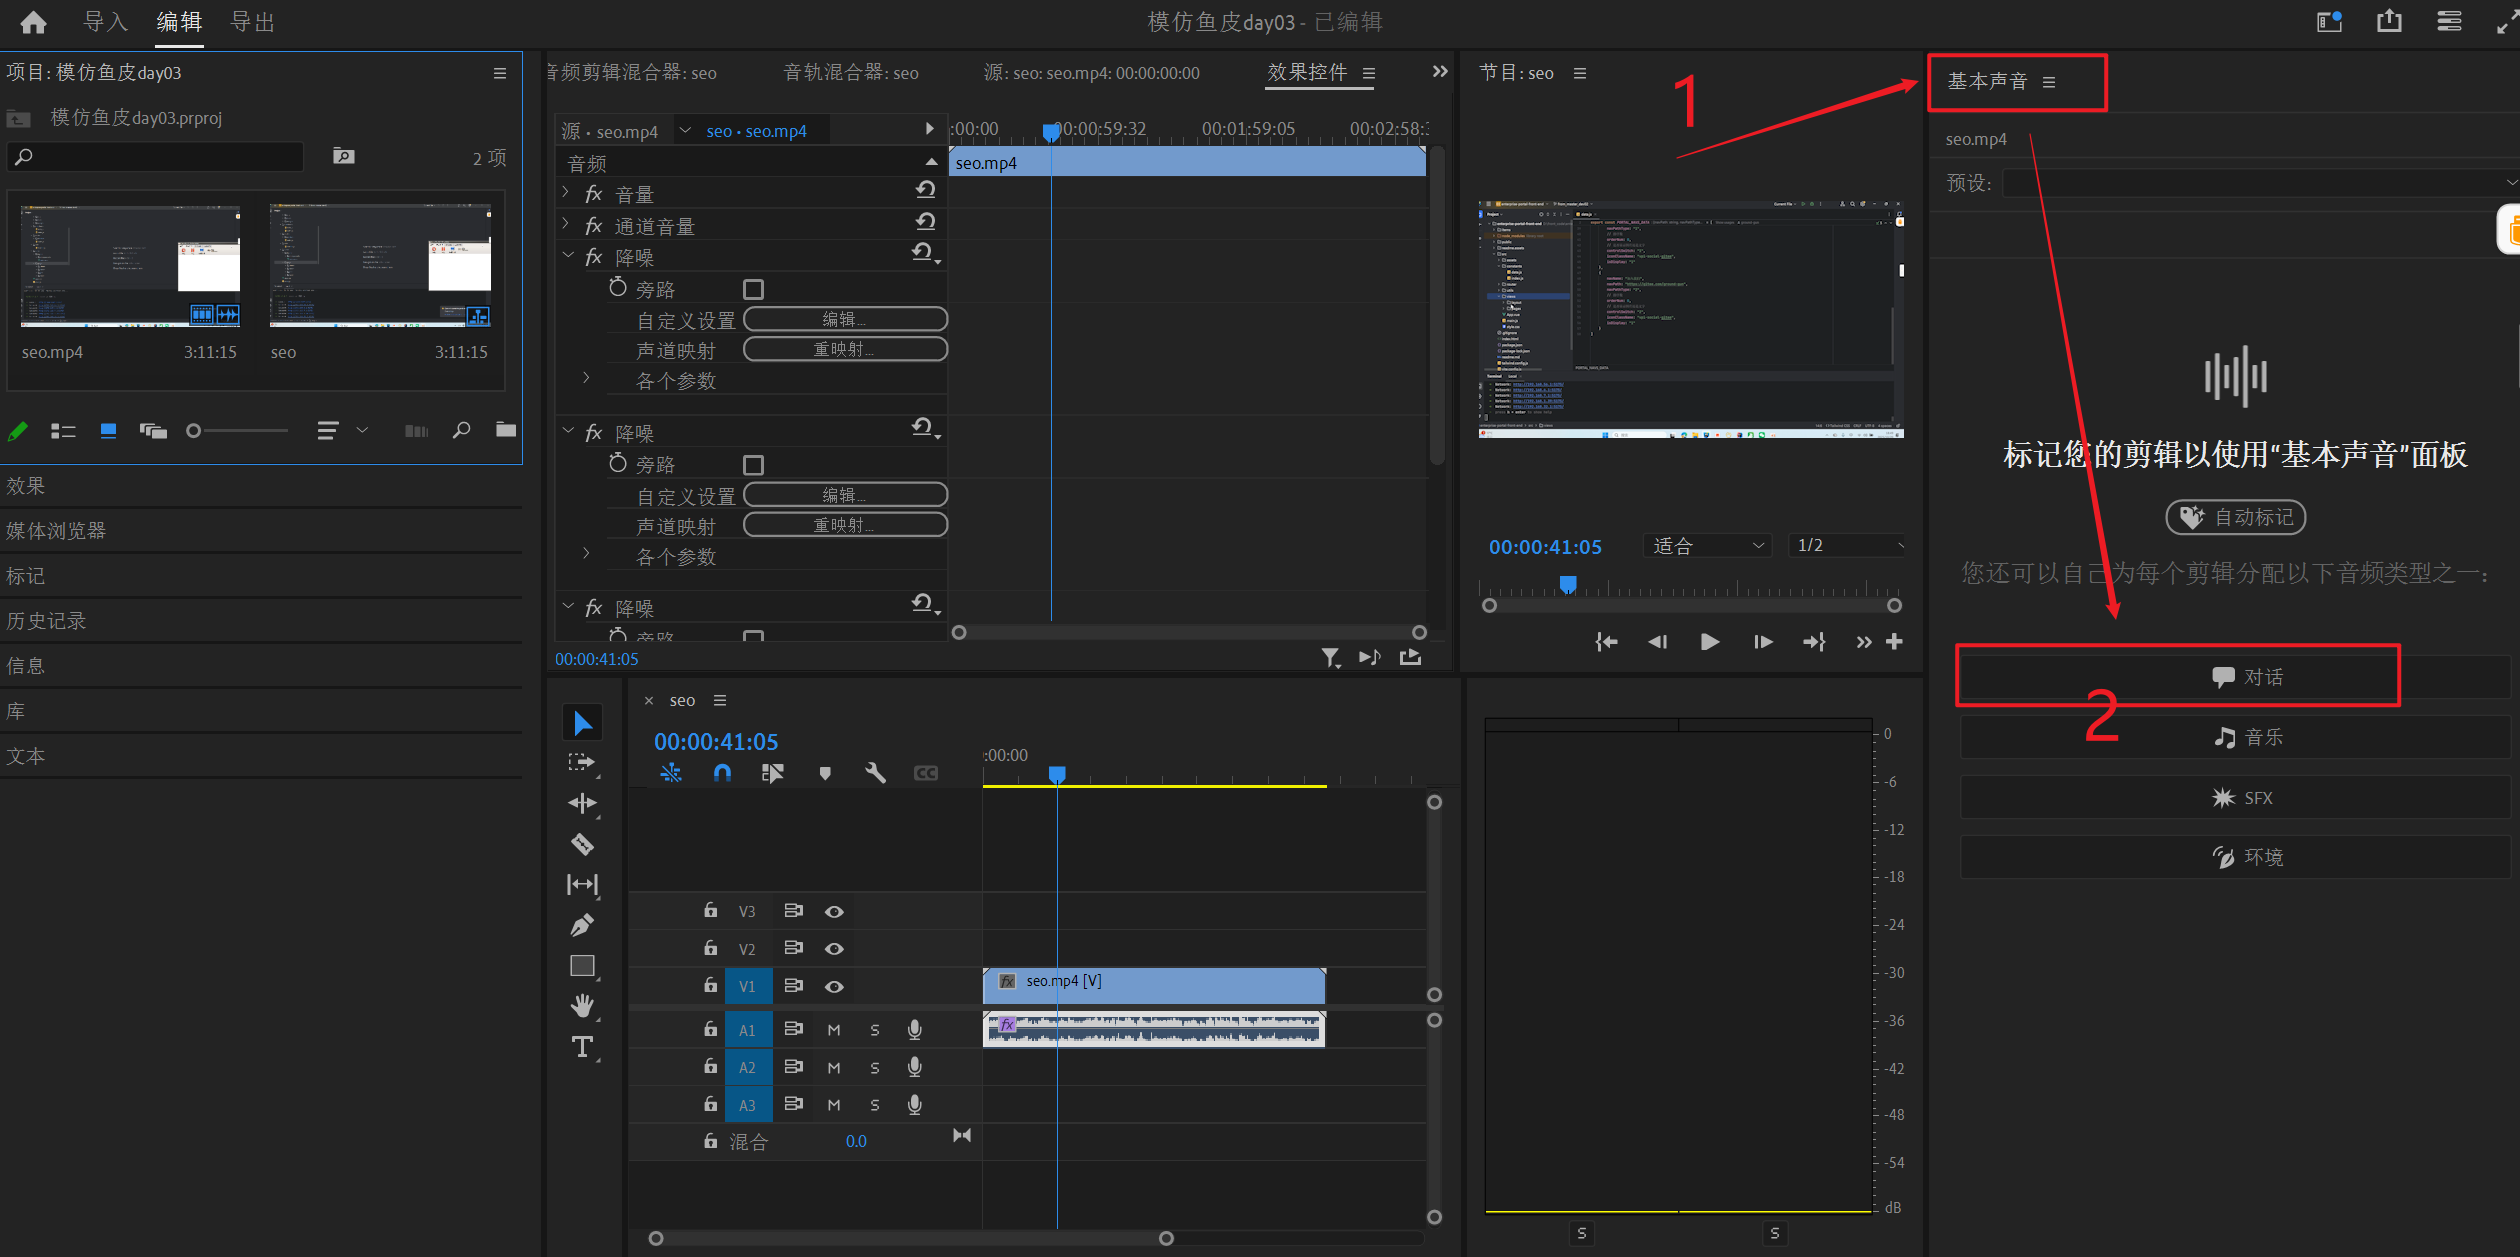Screen dimensions: 2520x1257
Task: Expand the 音量 effect settings
Action: (566, 194)
